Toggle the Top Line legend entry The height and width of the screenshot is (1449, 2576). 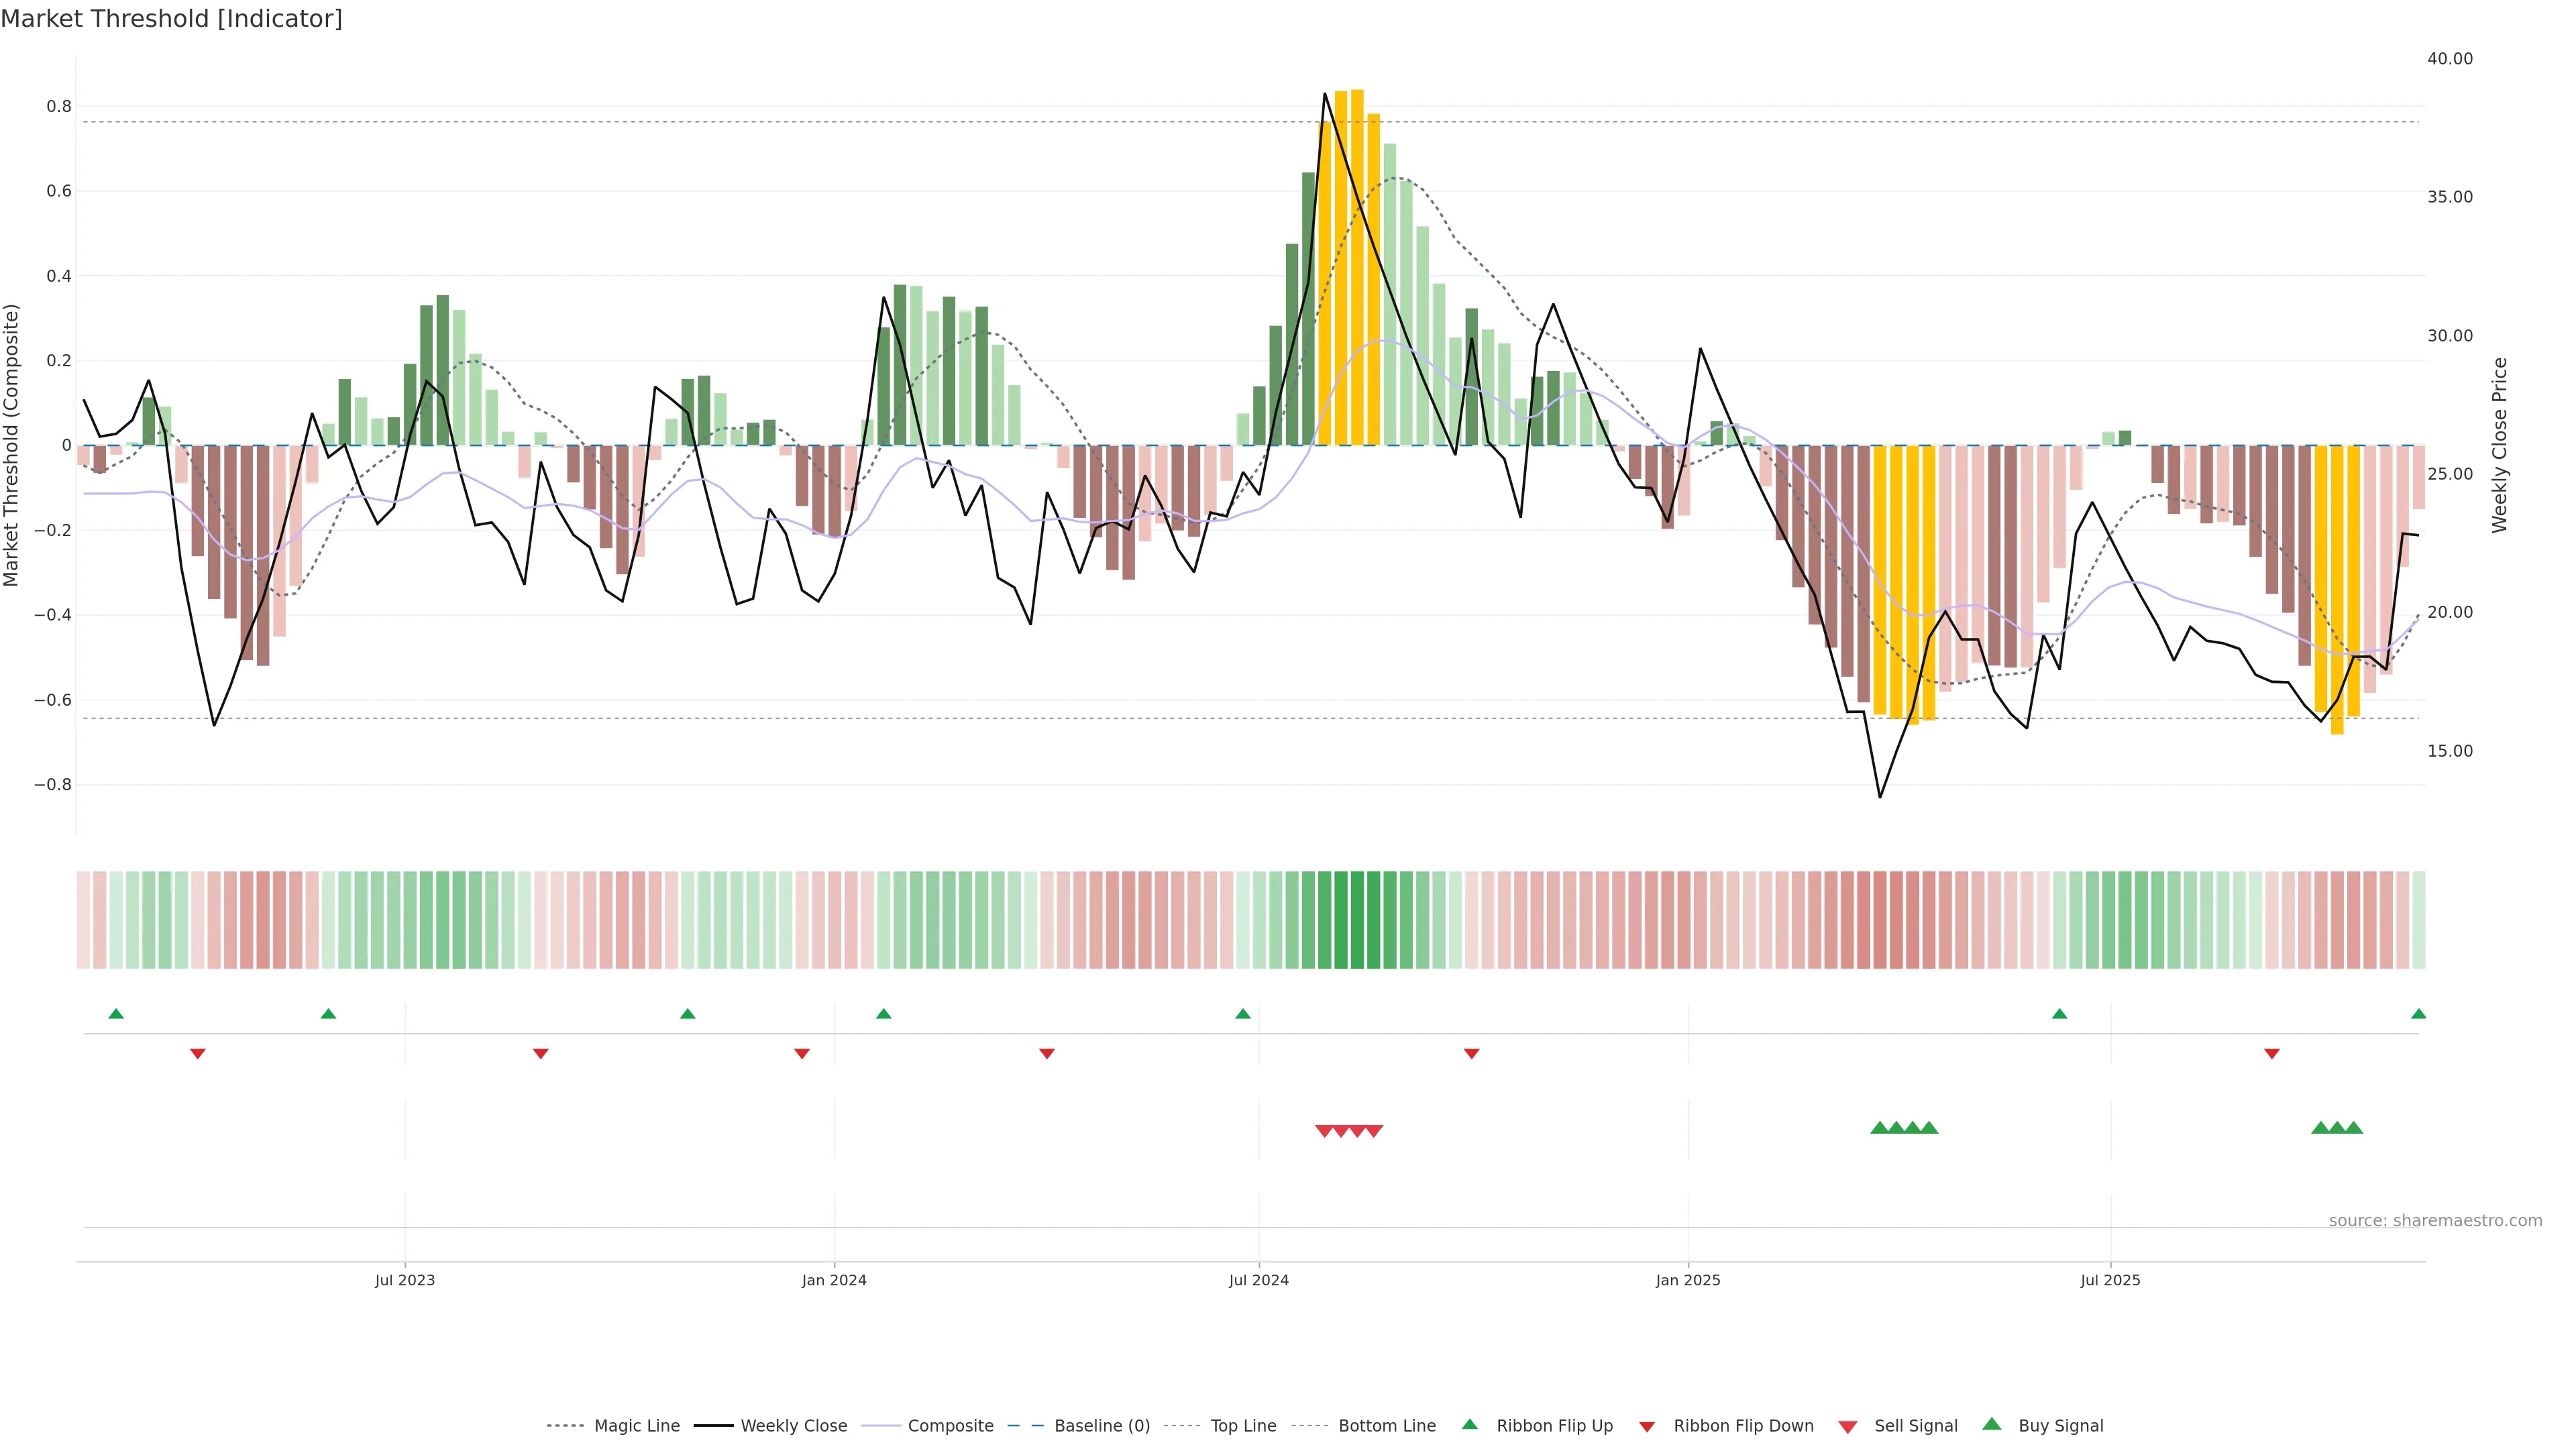1243,1426
